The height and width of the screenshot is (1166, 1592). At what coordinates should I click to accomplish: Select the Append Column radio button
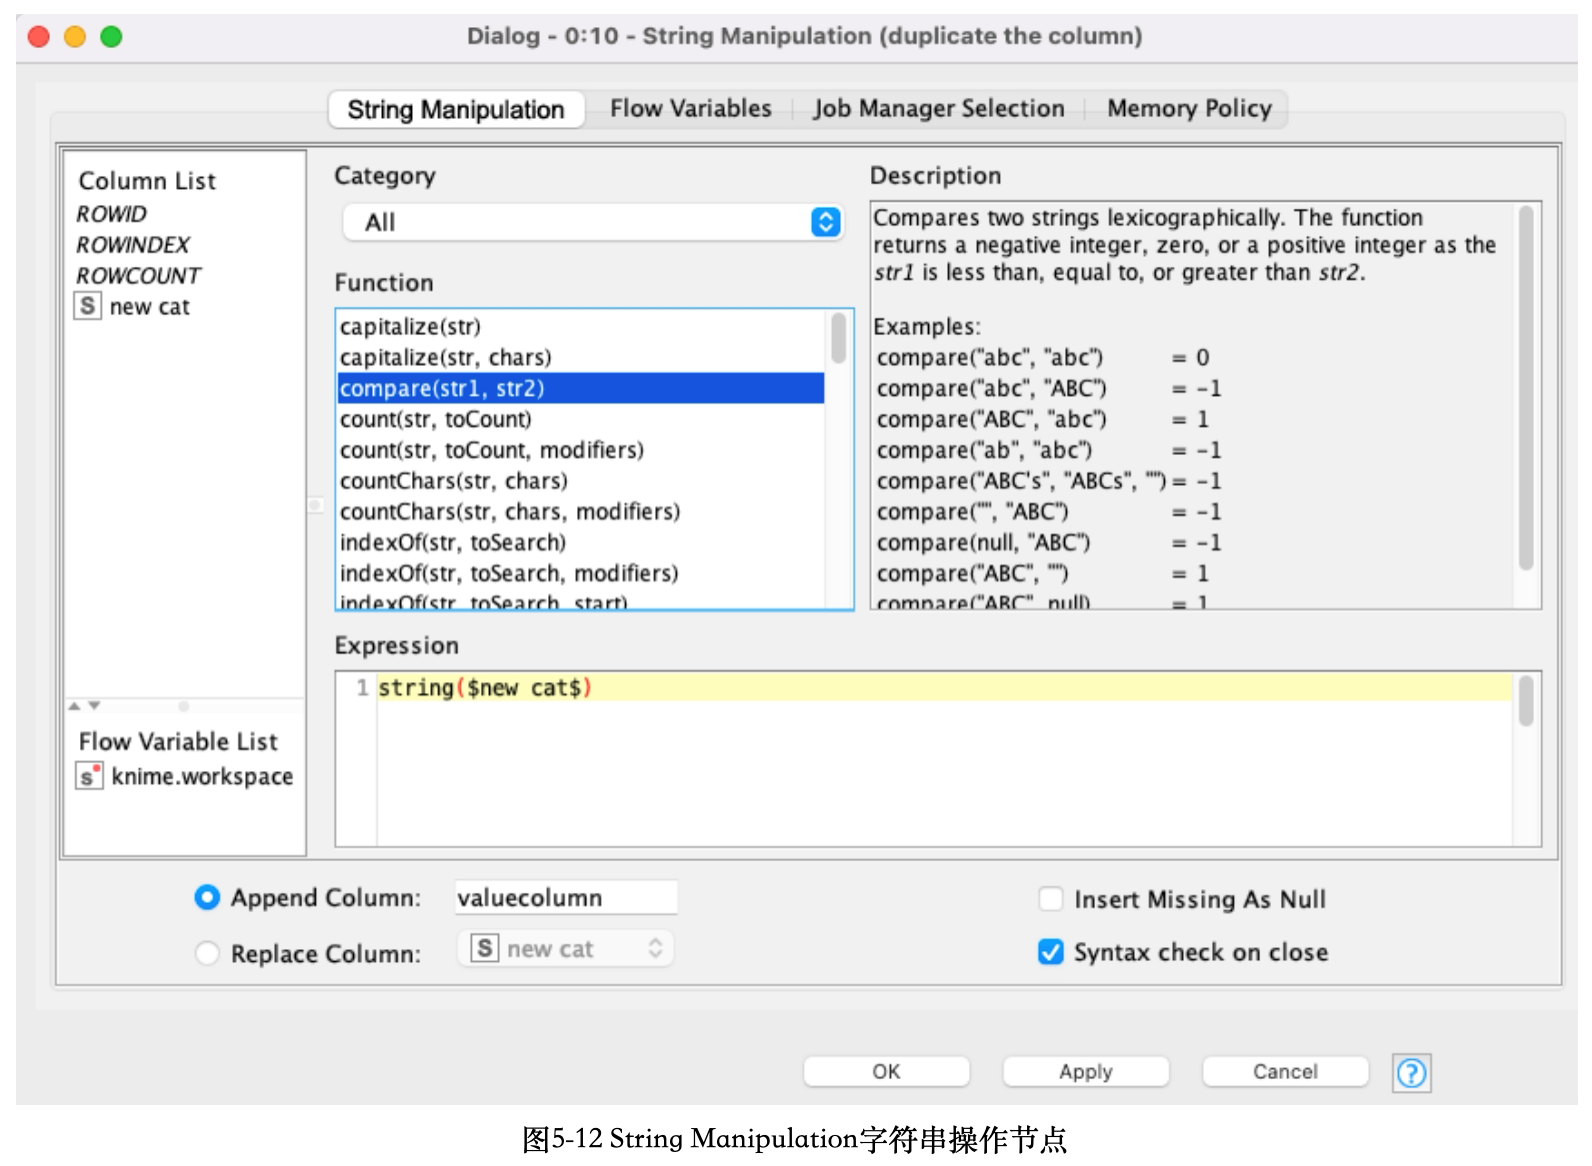click(207, 898)
